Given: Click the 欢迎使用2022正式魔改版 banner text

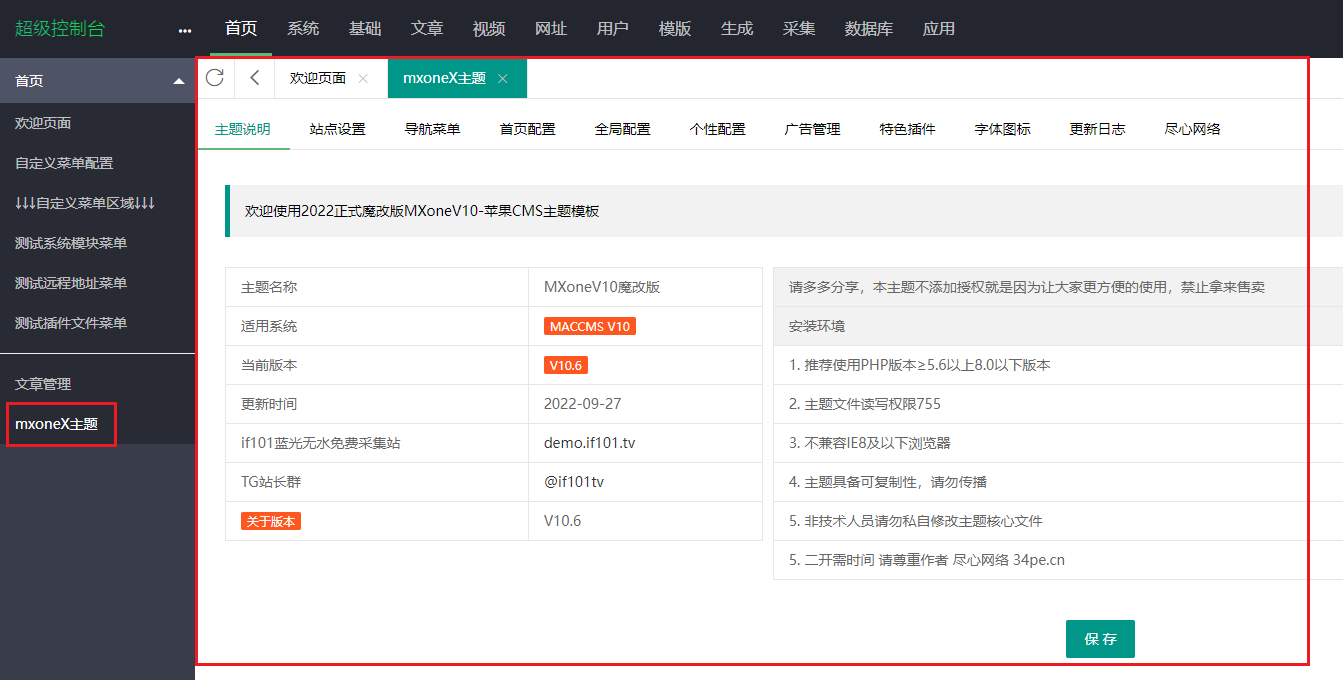Looking at the screenshot, I should point(422,211).
